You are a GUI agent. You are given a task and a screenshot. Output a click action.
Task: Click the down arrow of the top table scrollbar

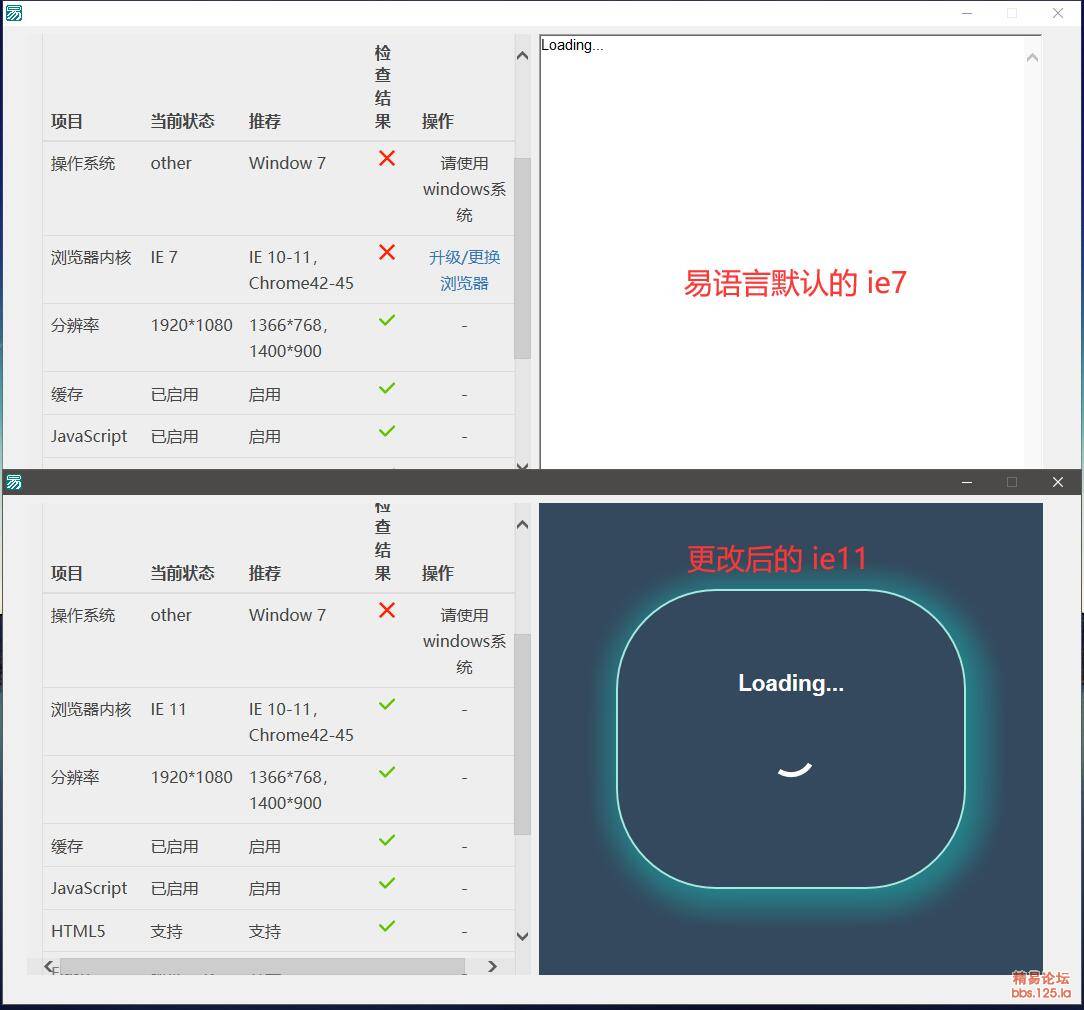point(523,465)
